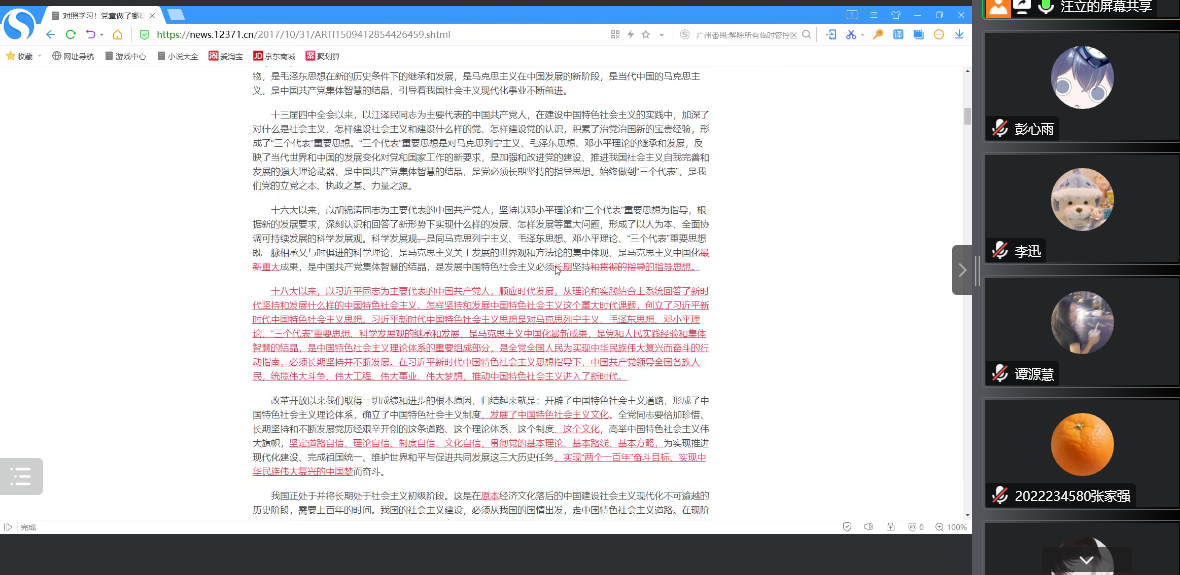Image resolution: width=1180 pixels, height=575 pixels.
Task: Unmute 彭心雨's microphone icon
Action: 999,129
